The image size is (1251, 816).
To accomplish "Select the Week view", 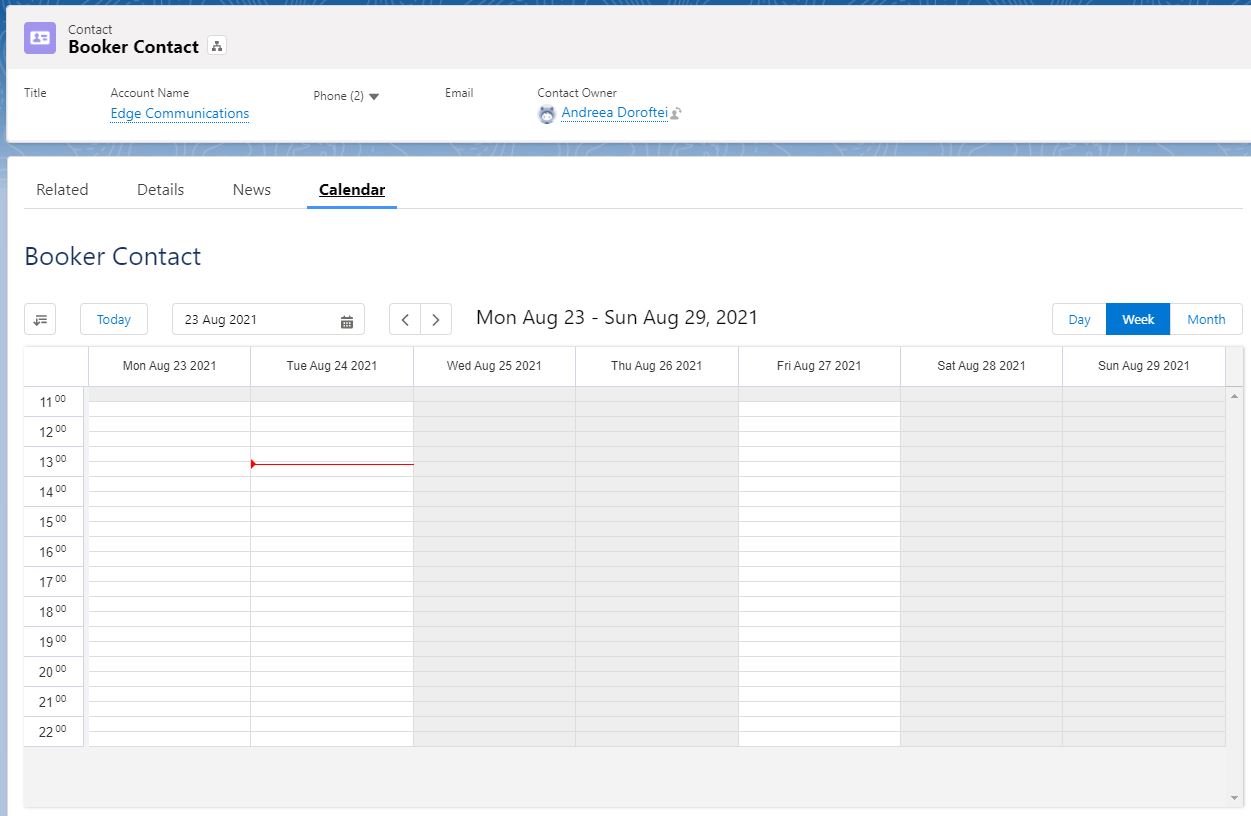I will 1138,319.
